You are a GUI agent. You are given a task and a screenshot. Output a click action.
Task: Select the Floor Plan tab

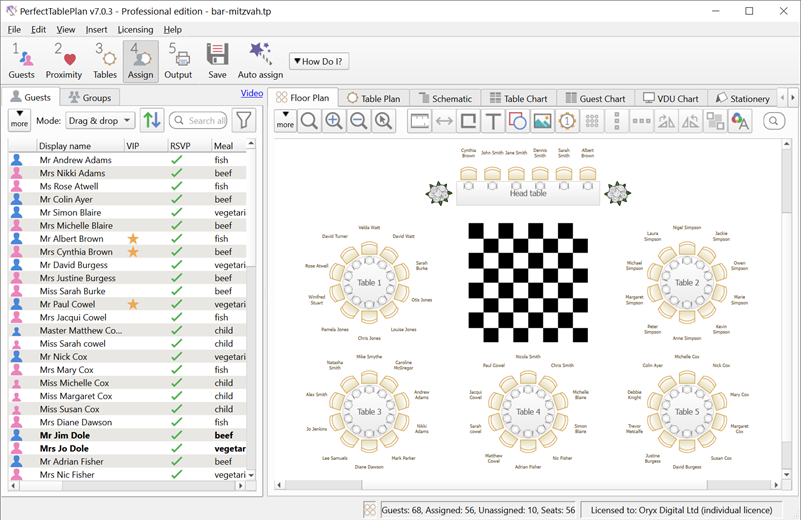click(x=303, y=98)
